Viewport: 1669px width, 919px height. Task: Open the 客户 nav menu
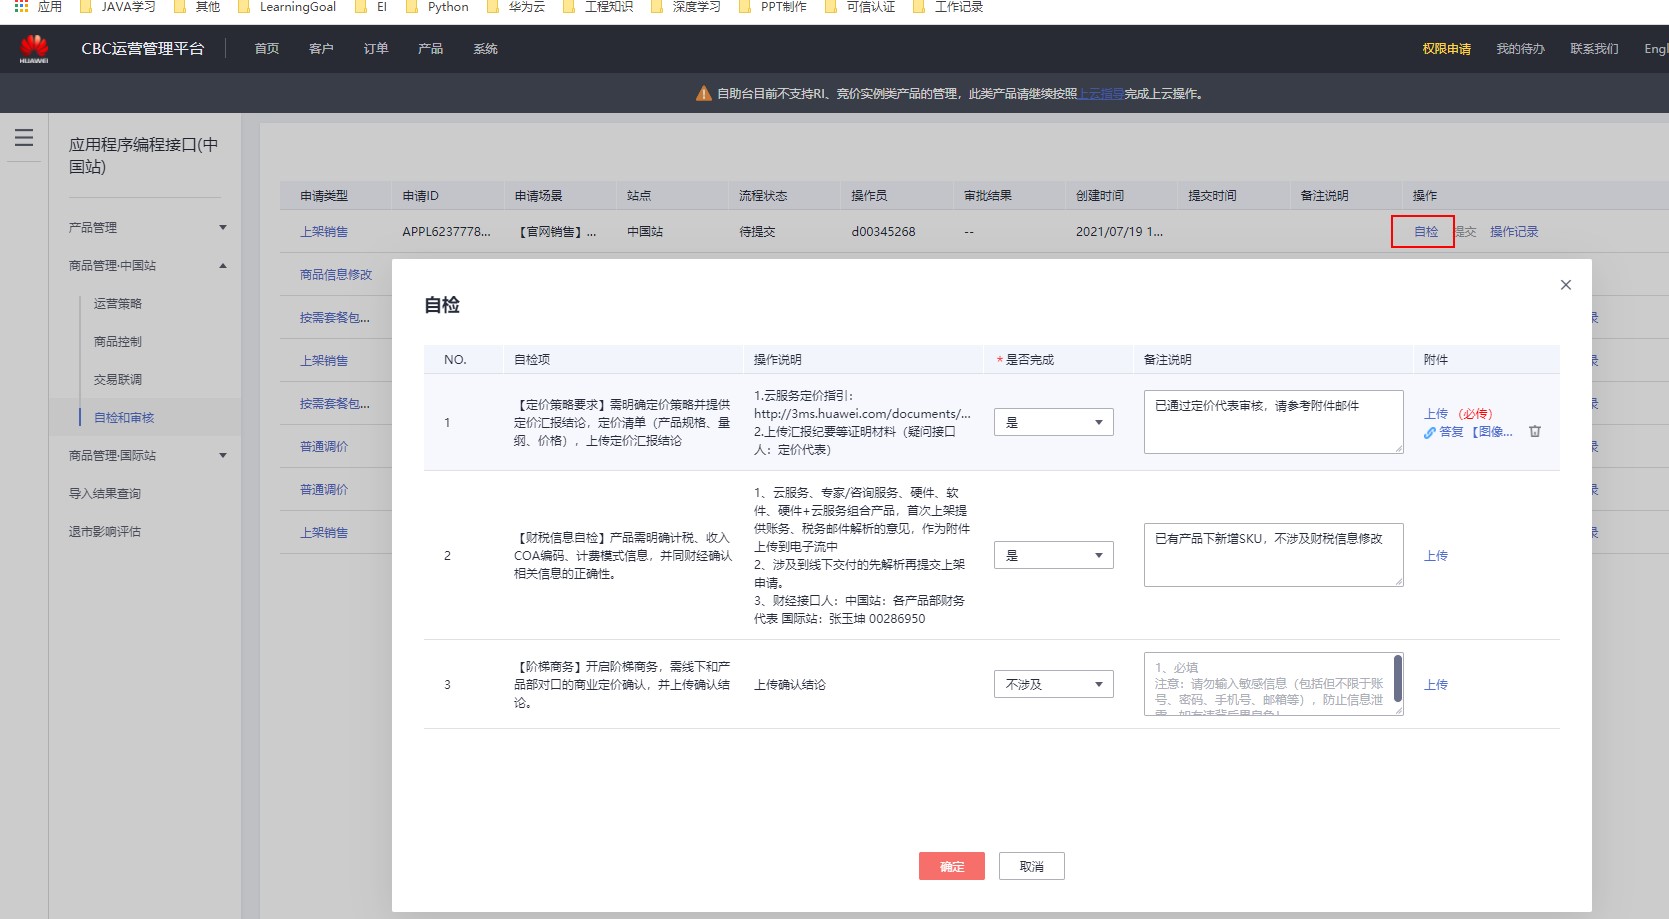tap(321, 49)
